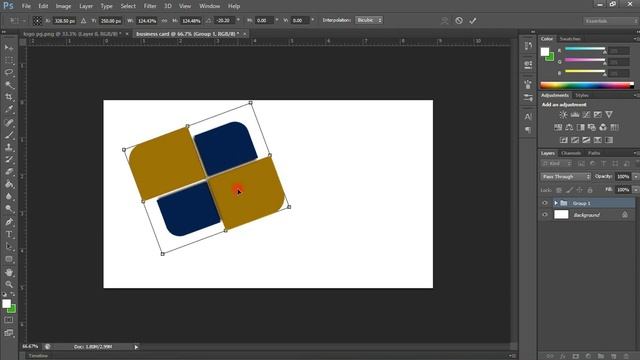Image resolution: width=640 pixels, height=360 pixels.
Task: Add a Brightness/Contrast adjustment
Action: 563,115
